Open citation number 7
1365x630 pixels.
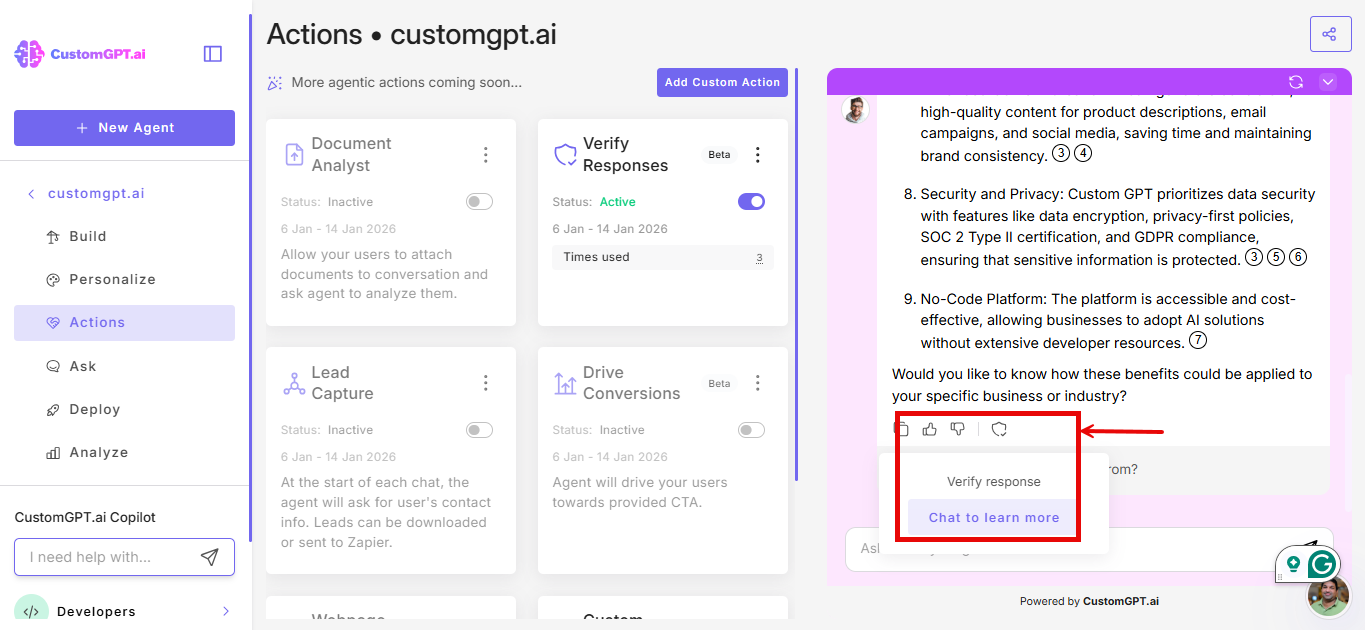click(1198, 341)
